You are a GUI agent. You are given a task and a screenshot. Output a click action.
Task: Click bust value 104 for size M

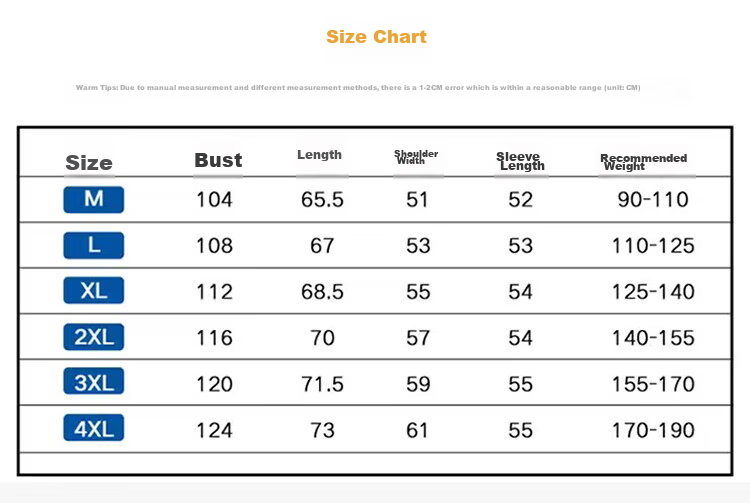214,199
